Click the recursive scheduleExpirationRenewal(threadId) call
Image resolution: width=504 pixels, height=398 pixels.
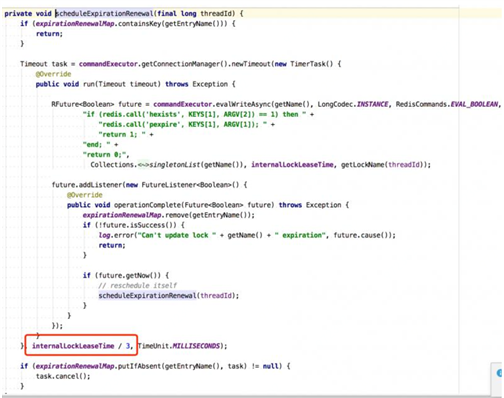[x=168, y=296]
